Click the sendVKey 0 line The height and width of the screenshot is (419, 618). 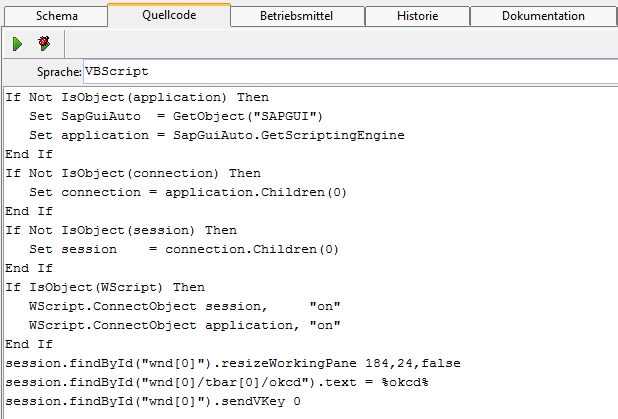(152, 401)
